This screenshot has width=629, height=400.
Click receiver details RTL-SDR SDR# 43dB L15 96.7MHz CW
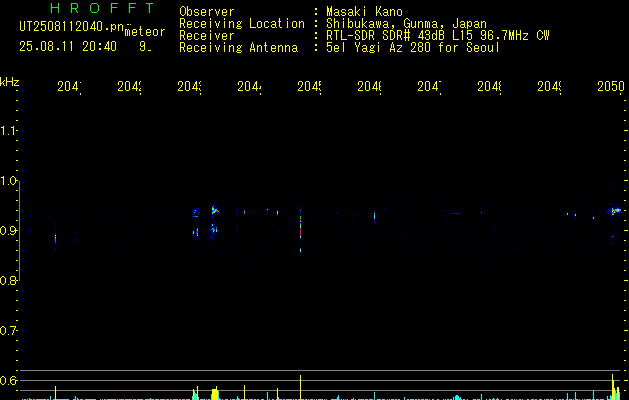(438, 36)
